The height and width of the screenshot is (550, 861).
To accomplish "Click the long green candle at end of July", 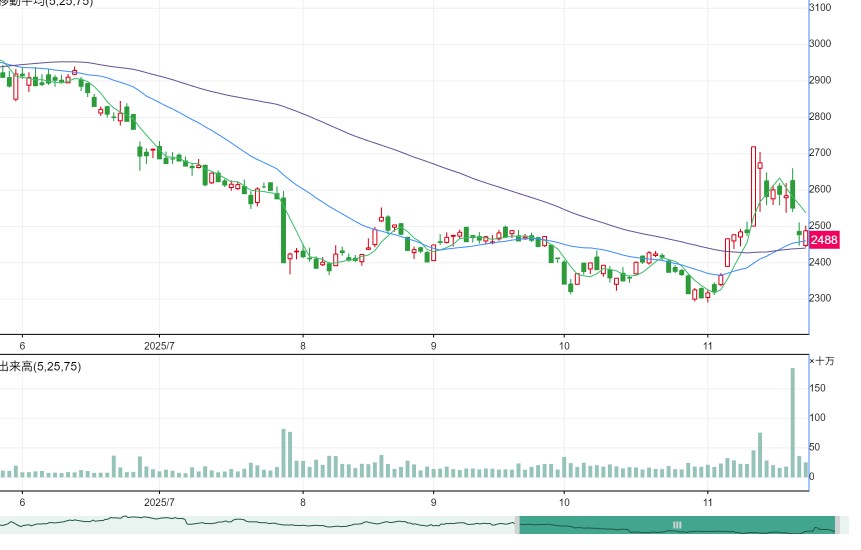I will [x=283, y=230].
